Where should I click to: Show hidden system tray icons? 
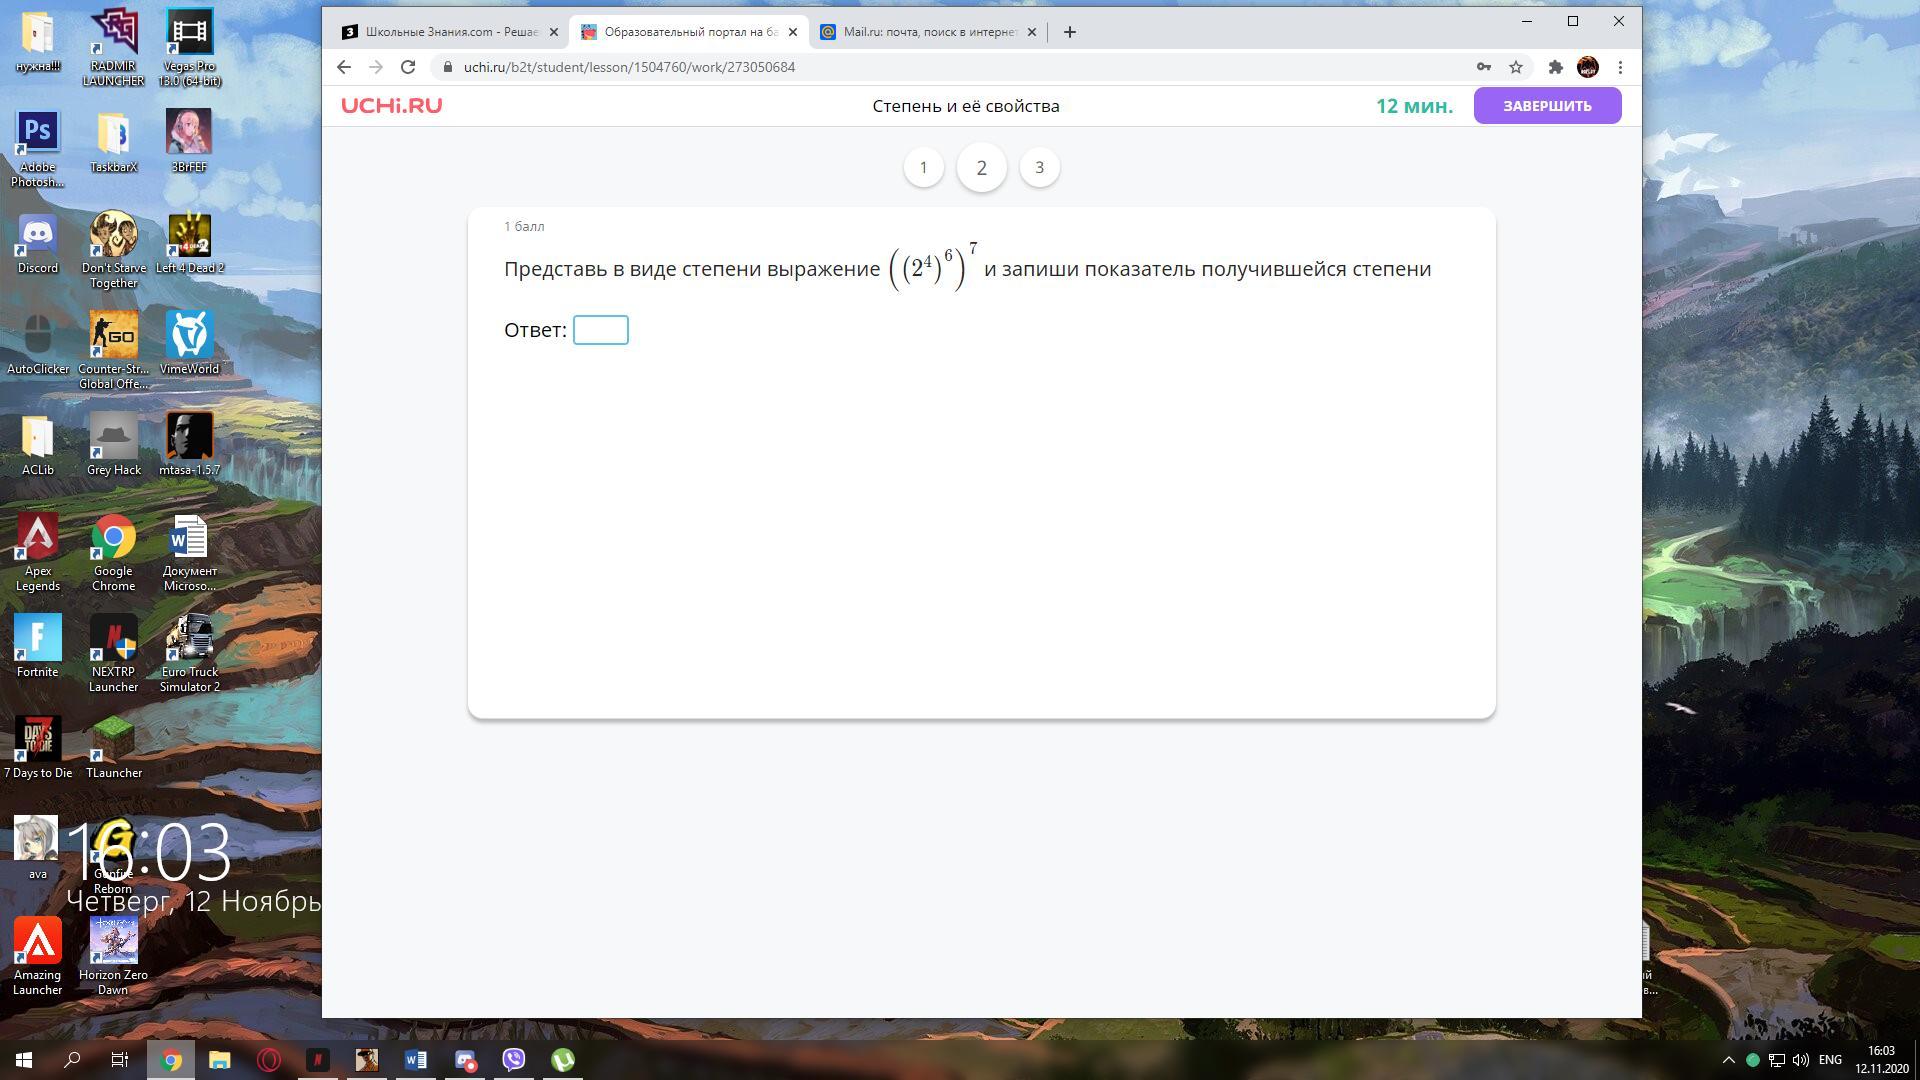1728,1060
